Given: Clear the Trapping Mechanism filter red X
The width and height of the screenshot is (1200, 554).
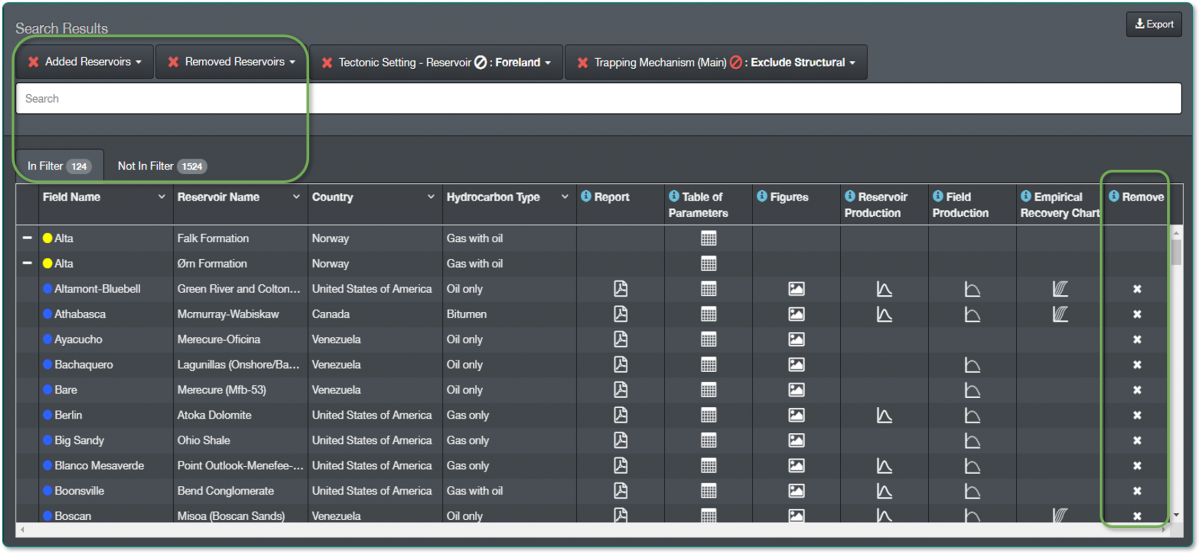Looking at the screenshot, I should click(582, 62).
